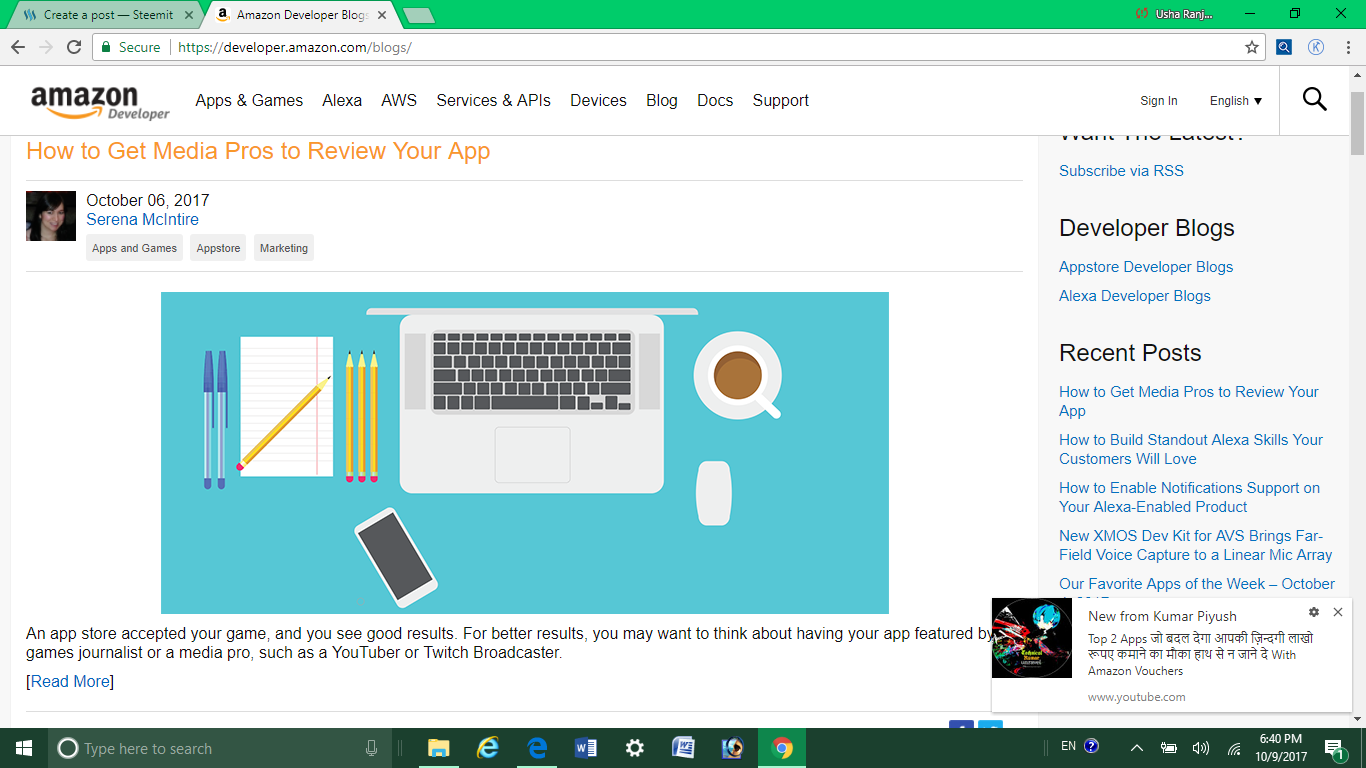
Task: Open the AWS nav item
Action: [399, 100]
